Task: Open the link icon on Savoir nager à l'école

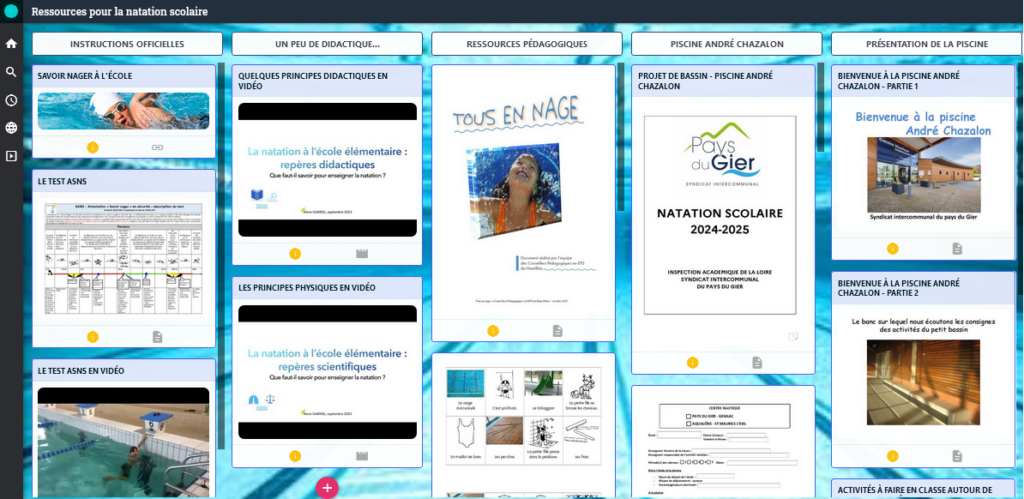Action: [157, 147]
